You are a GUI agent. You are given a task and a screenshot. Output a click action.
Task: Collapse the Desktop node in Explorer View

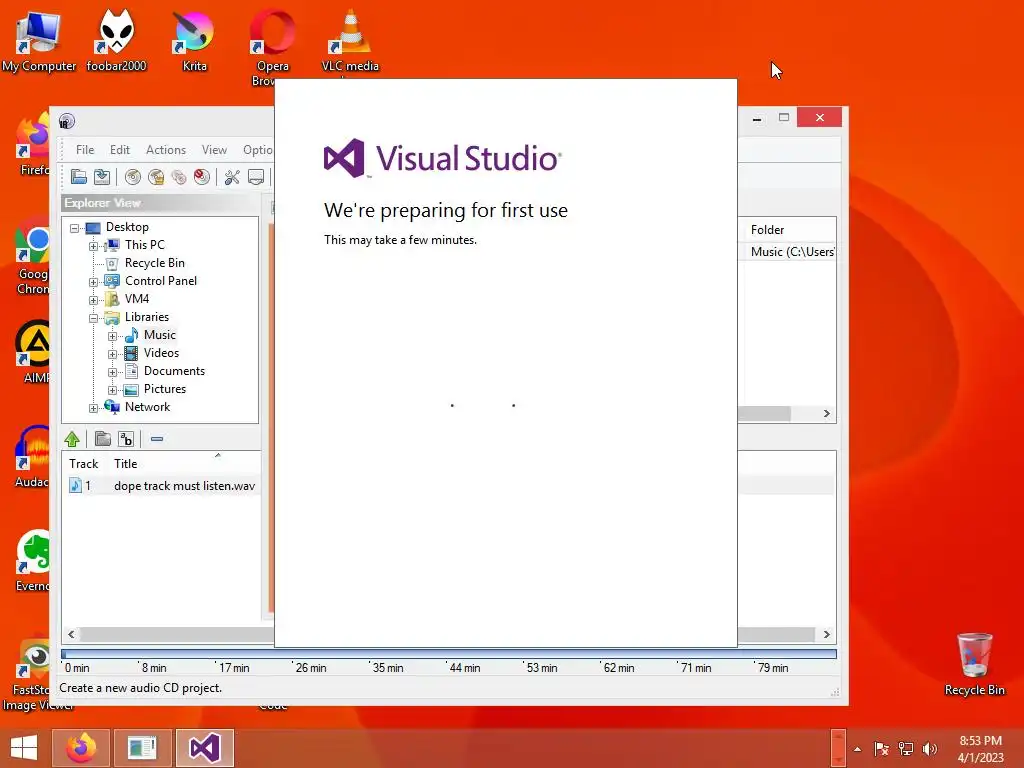(x=74, y=228)
